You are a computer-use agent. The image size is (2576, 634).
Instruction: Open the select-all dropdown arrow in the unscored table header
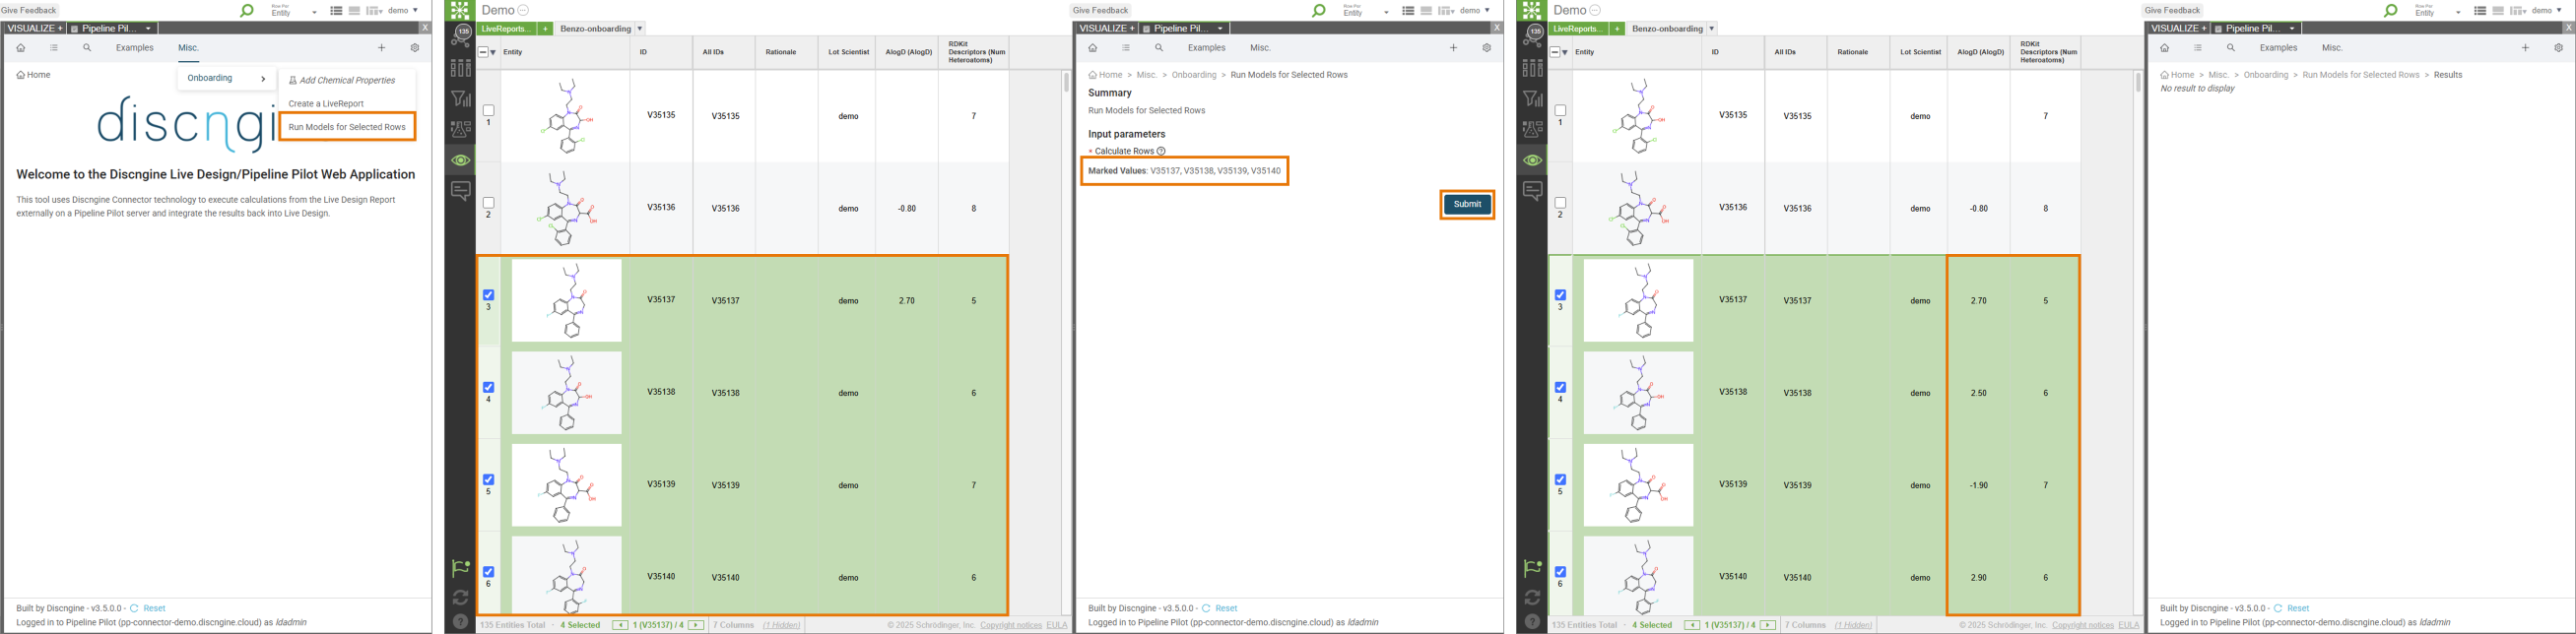tap(493, 52)
